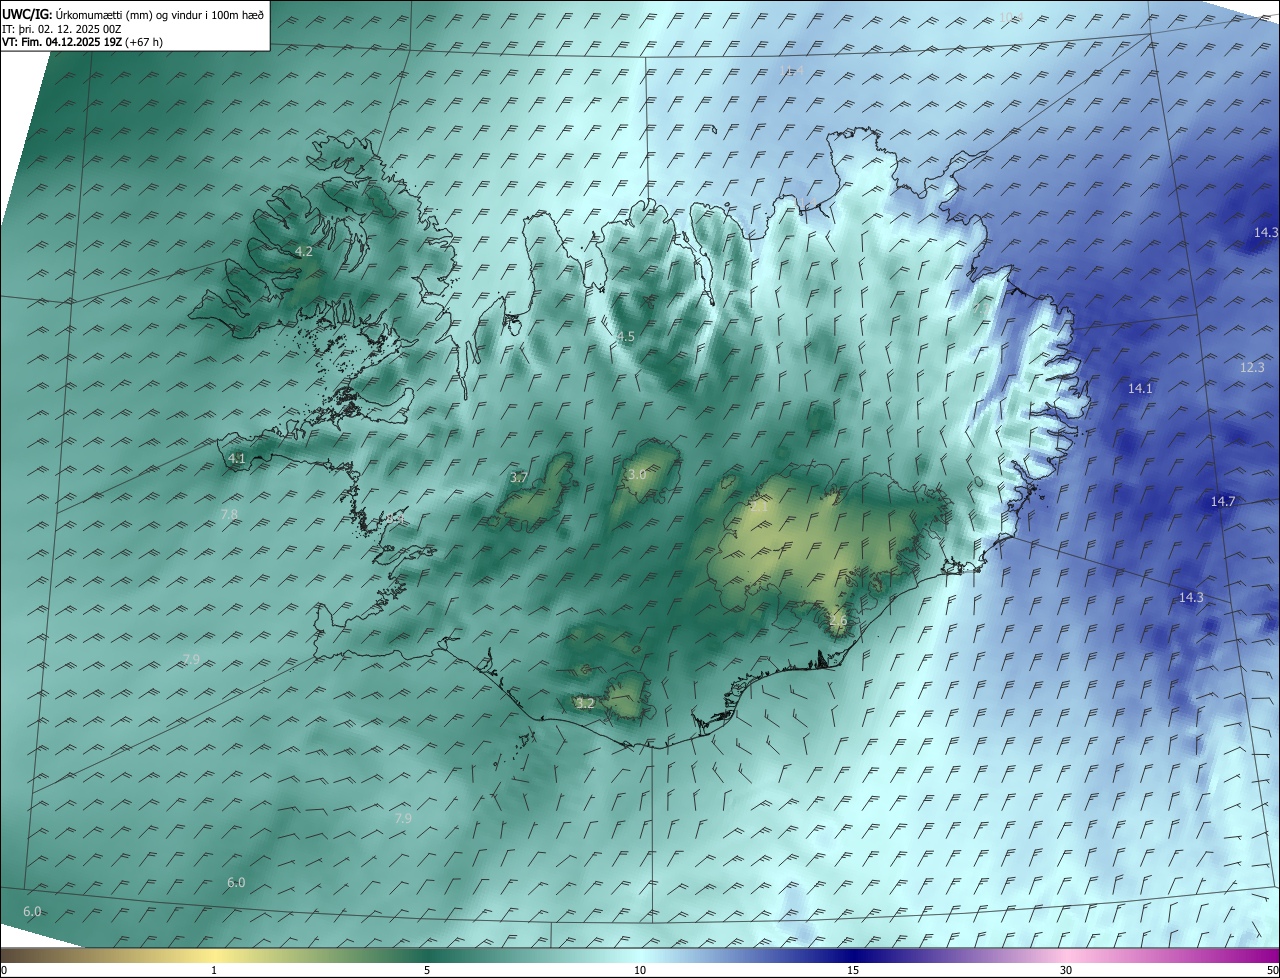Click the 'IT: þri. 02. 12. 2025 00Z' line

62,29
